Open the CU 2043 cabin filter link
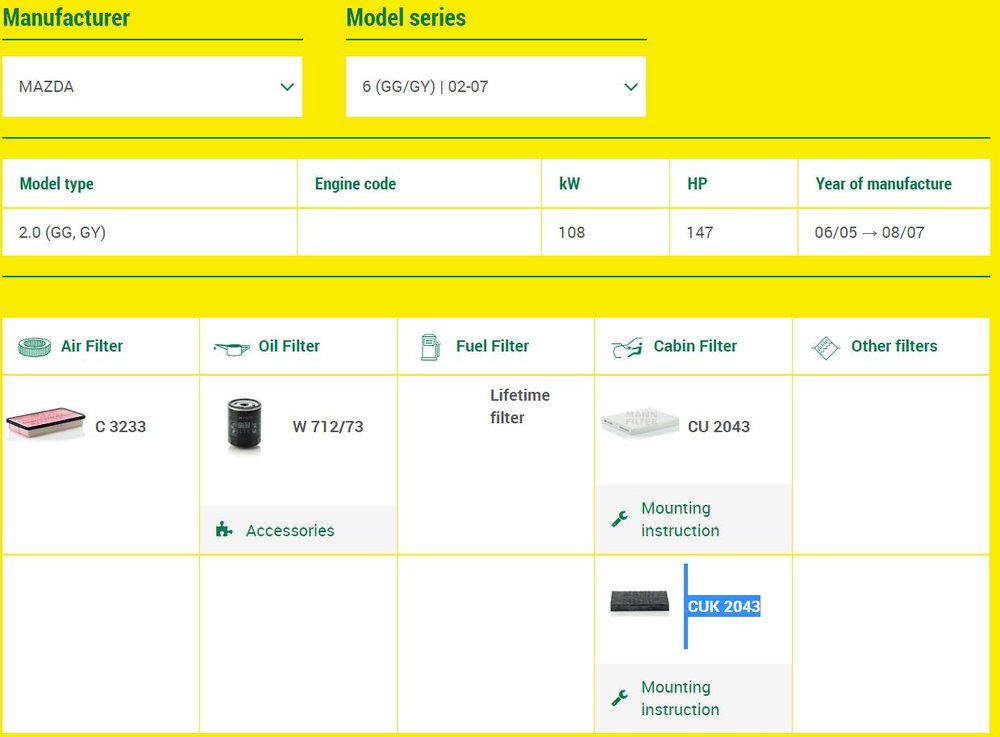 point(719,427)
